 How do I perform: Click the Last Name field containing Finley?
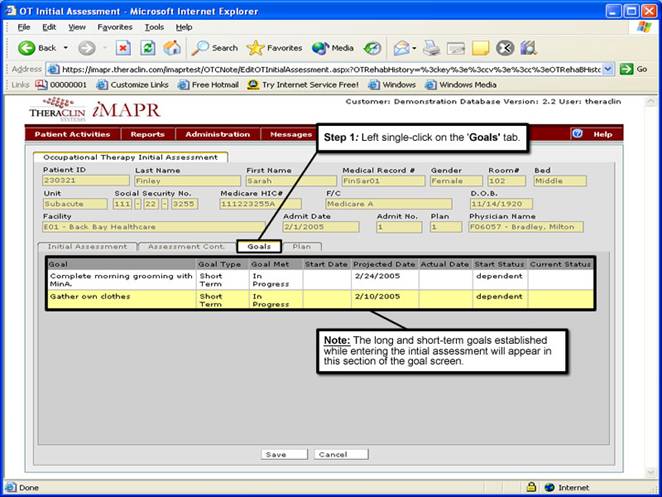186,181
